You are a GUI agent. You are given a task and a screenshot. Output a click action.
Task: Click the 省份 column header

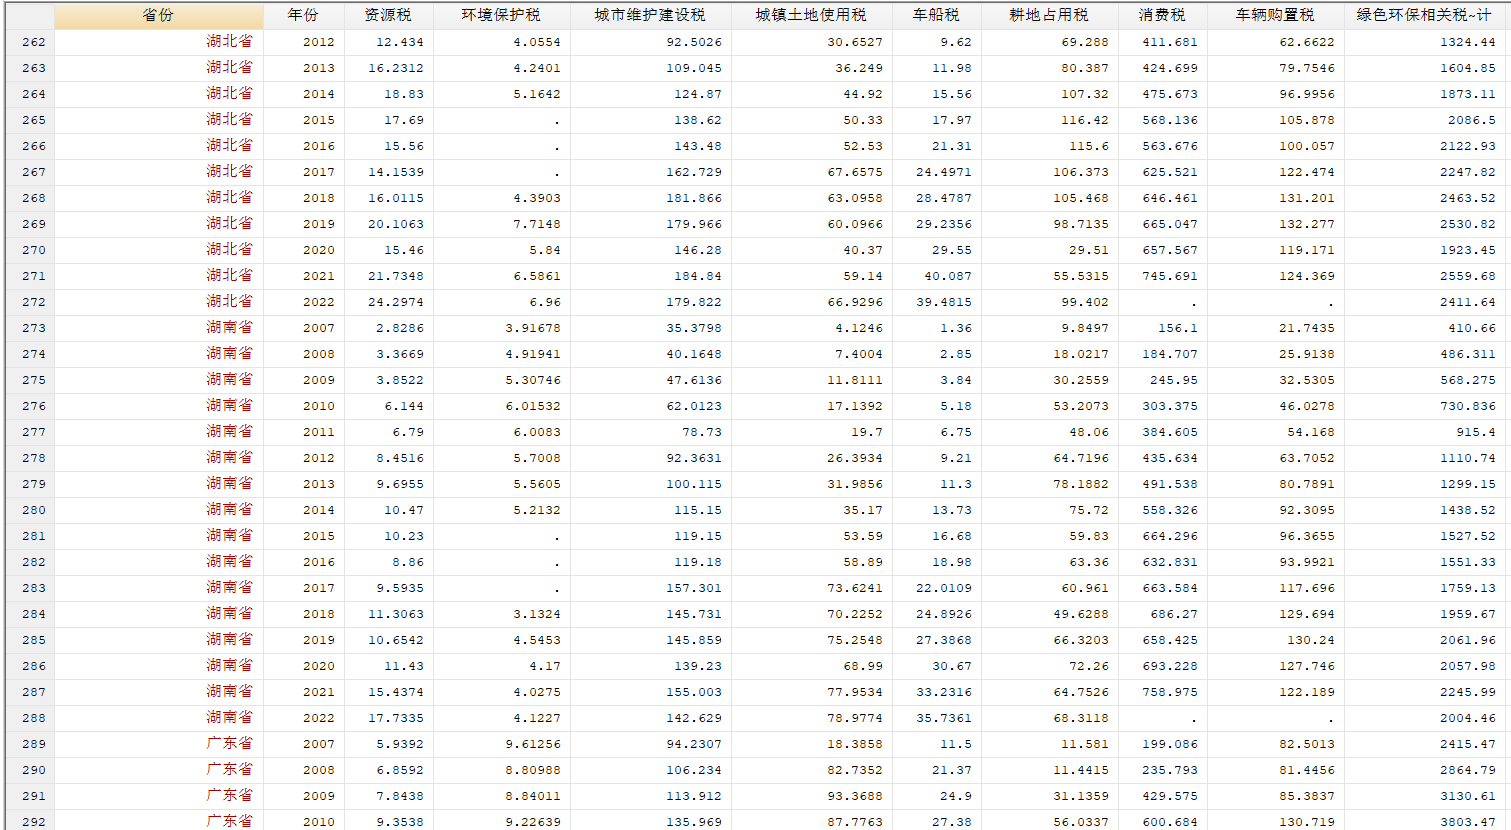(x=159, y=15)
